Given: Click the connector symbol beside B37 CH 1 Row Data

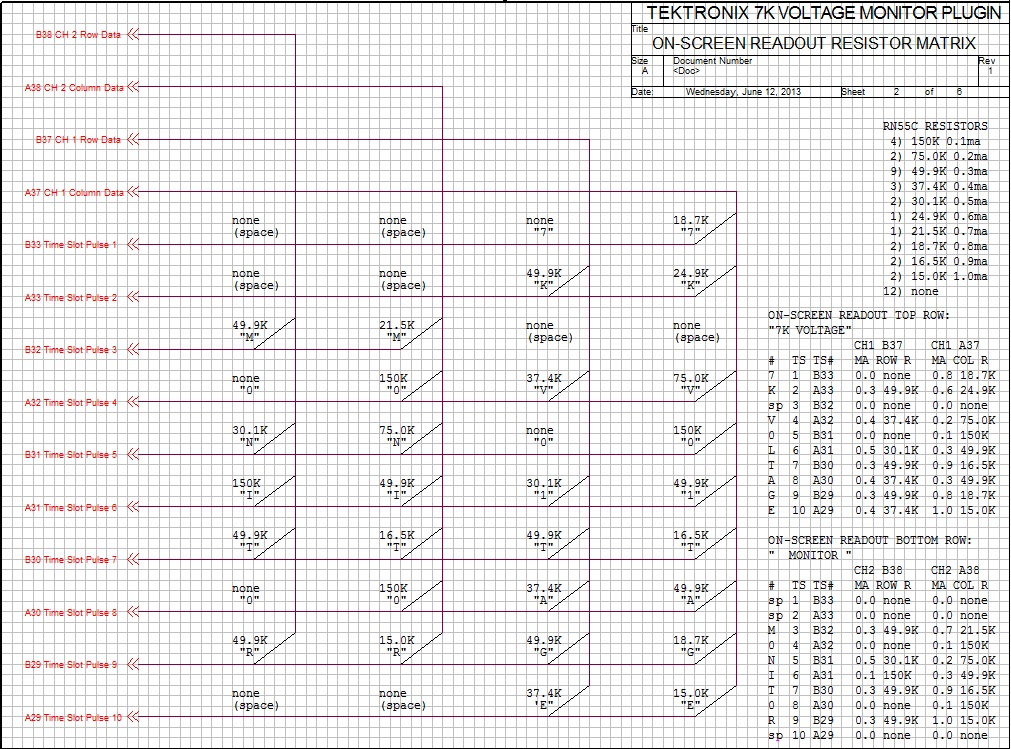Looking at the screenshot, I should [x=133, y=139].
